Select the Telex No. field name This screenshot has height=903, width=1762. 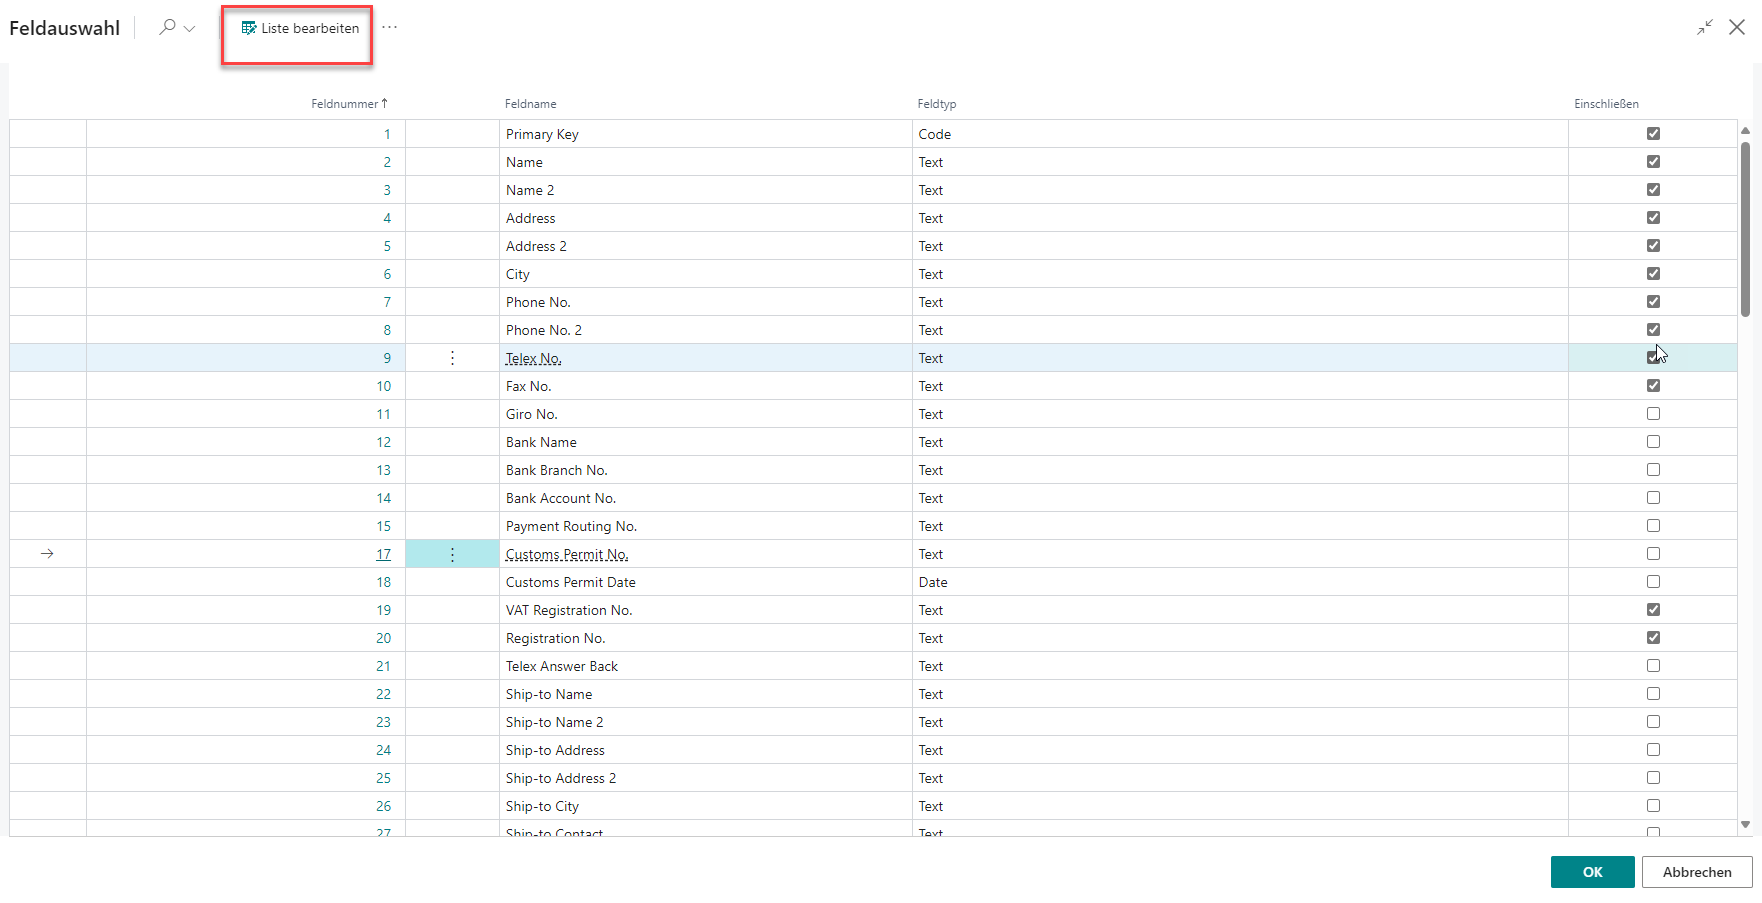533,358
